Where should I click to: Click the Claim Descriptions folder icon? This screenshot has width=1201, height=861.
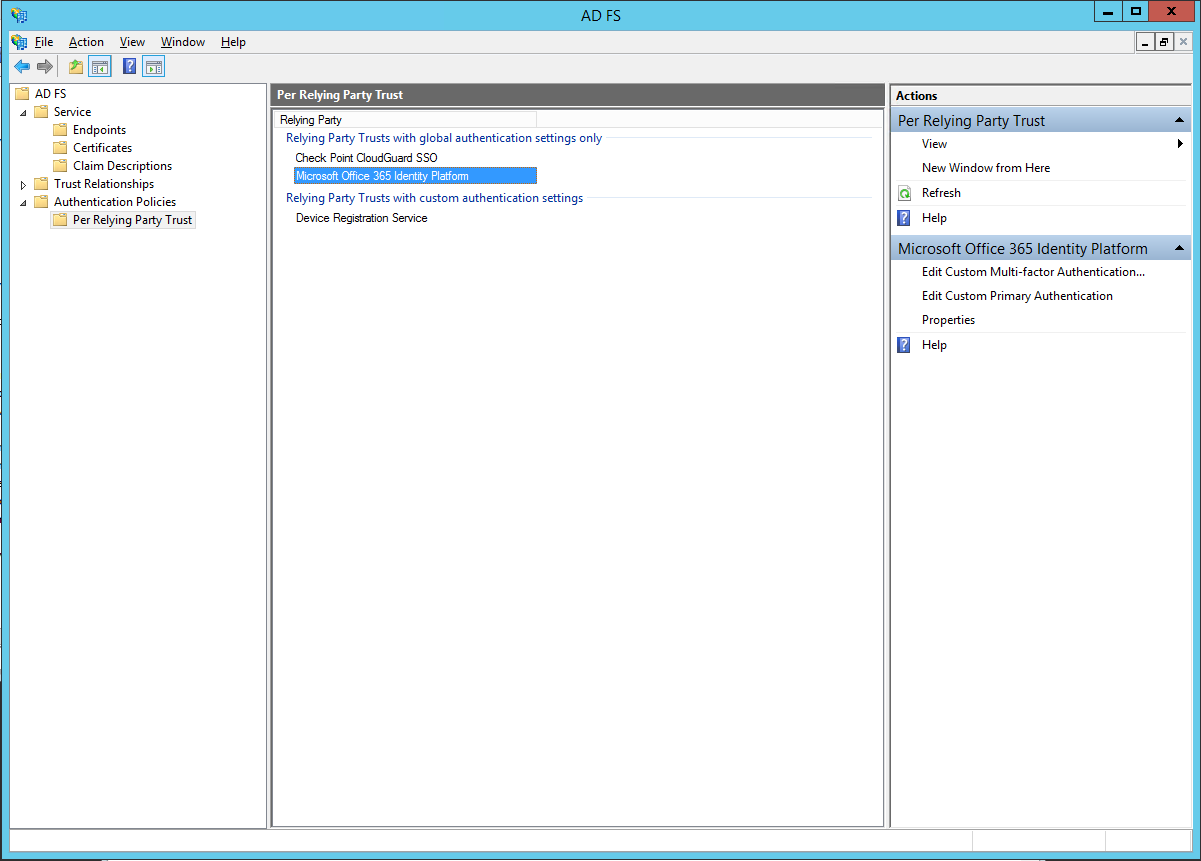60,166
